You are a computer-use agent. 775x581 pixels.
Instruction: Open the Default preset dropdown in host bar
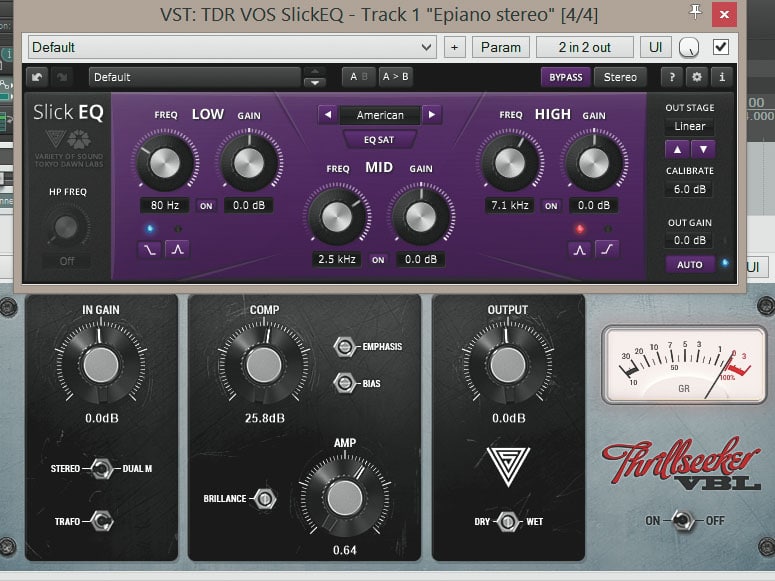(232, 47)
